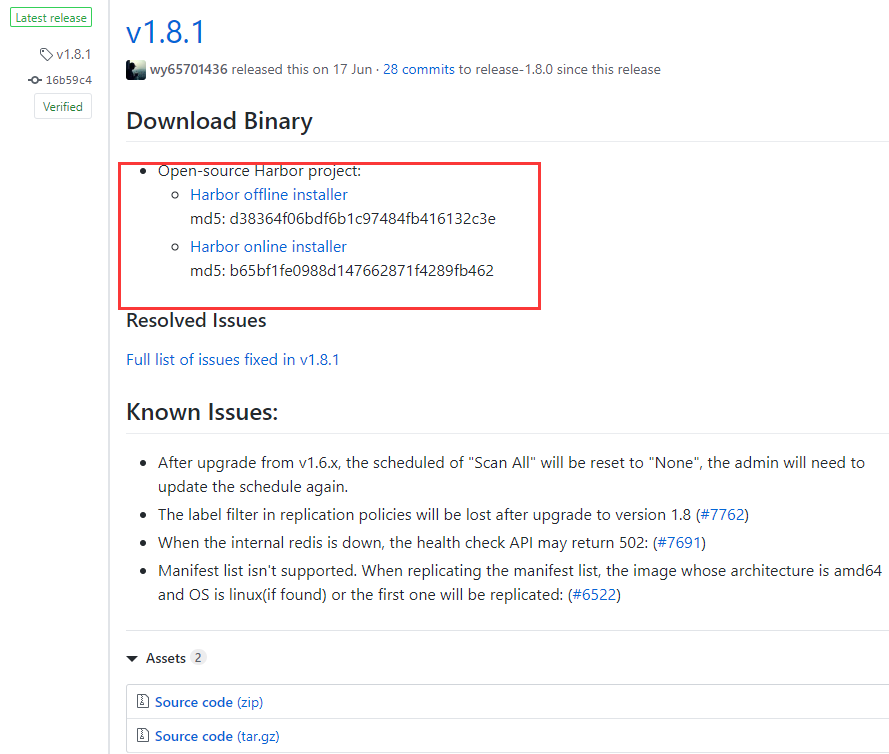Open issue #7691 link
Viewport: 889px width, 754px height.
679,543
